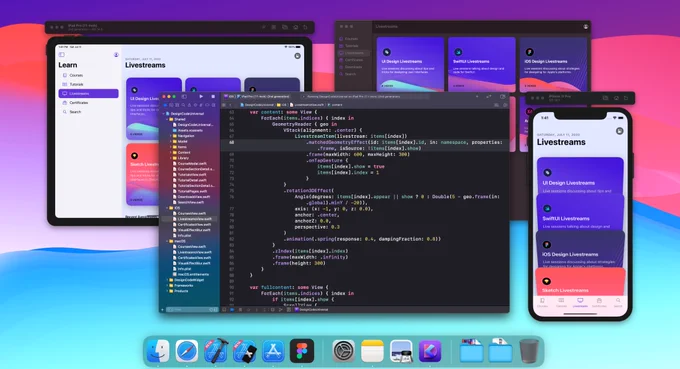The width and height of the screenshot is (680, 369).
Task: Open SwiftUI Livestreams card in Mac app
Action: (x=482, y=64)
